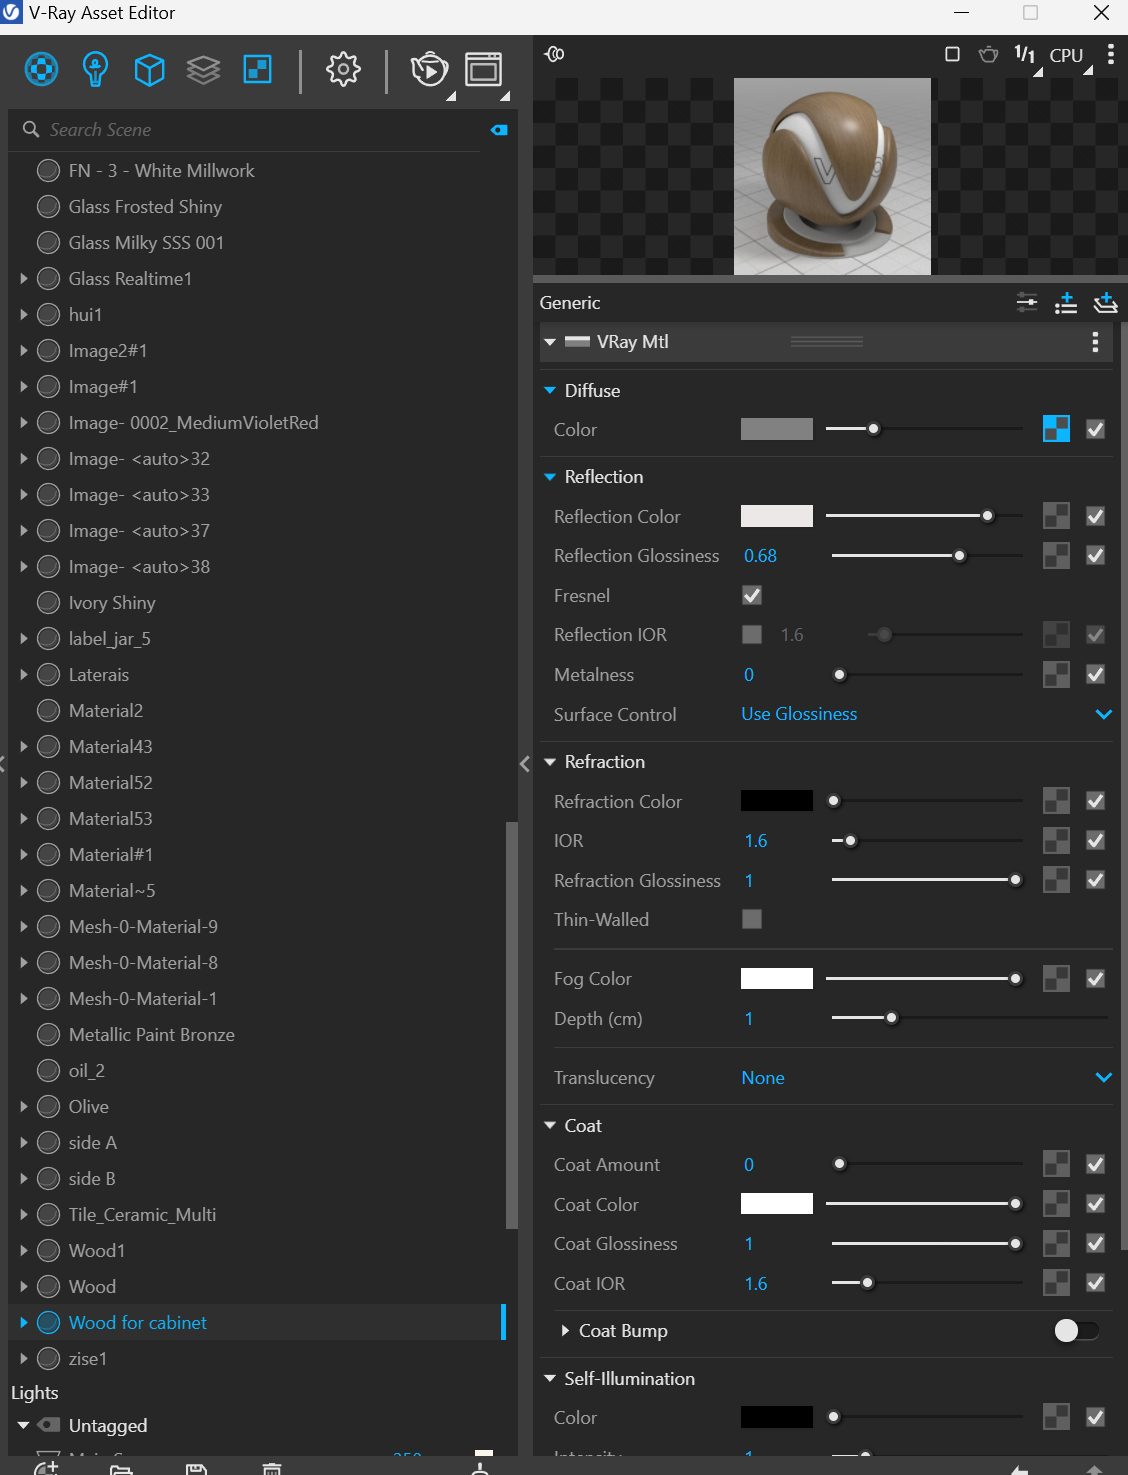Collapse the Untagged lights group
Screen dimensions: 1128x1475
click(23, 1426)
